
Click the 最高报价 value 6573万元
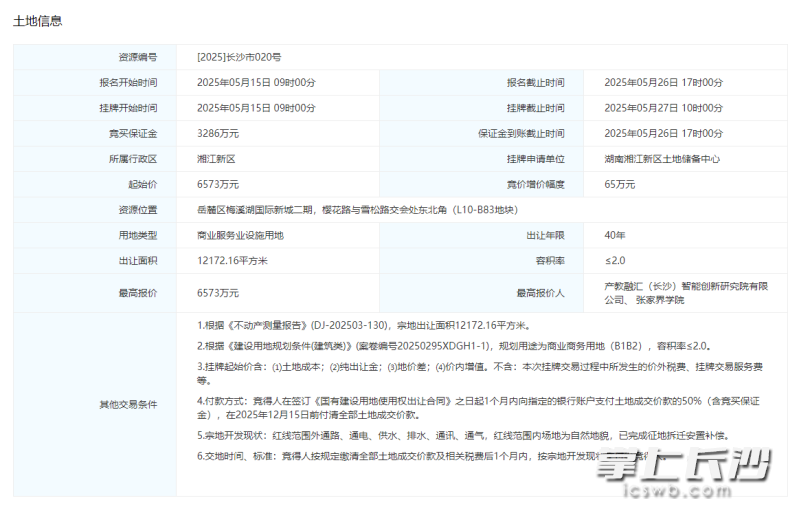tap(218, 293)
